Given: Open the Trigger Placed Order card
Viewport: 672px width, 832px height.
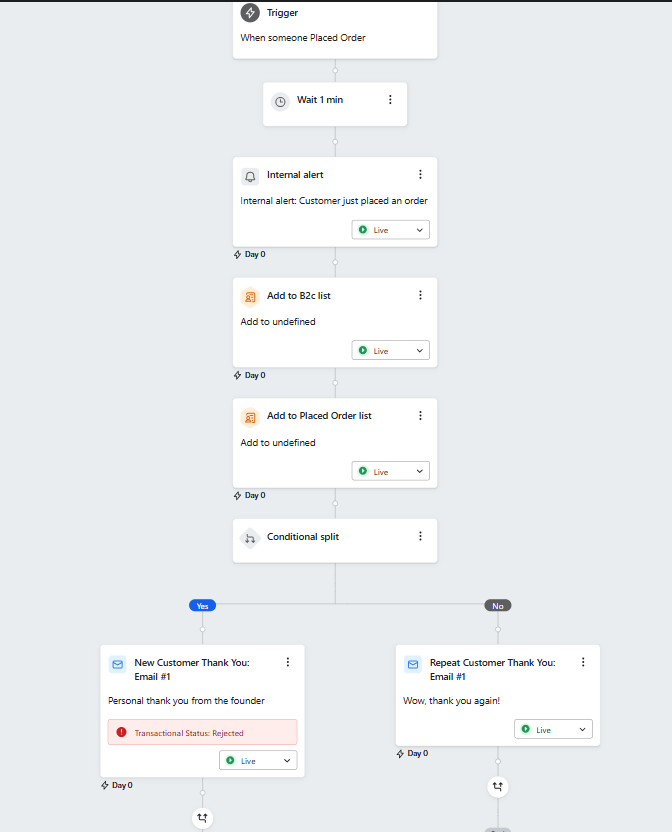Looking at the screenshot, I should coord(335,30).
